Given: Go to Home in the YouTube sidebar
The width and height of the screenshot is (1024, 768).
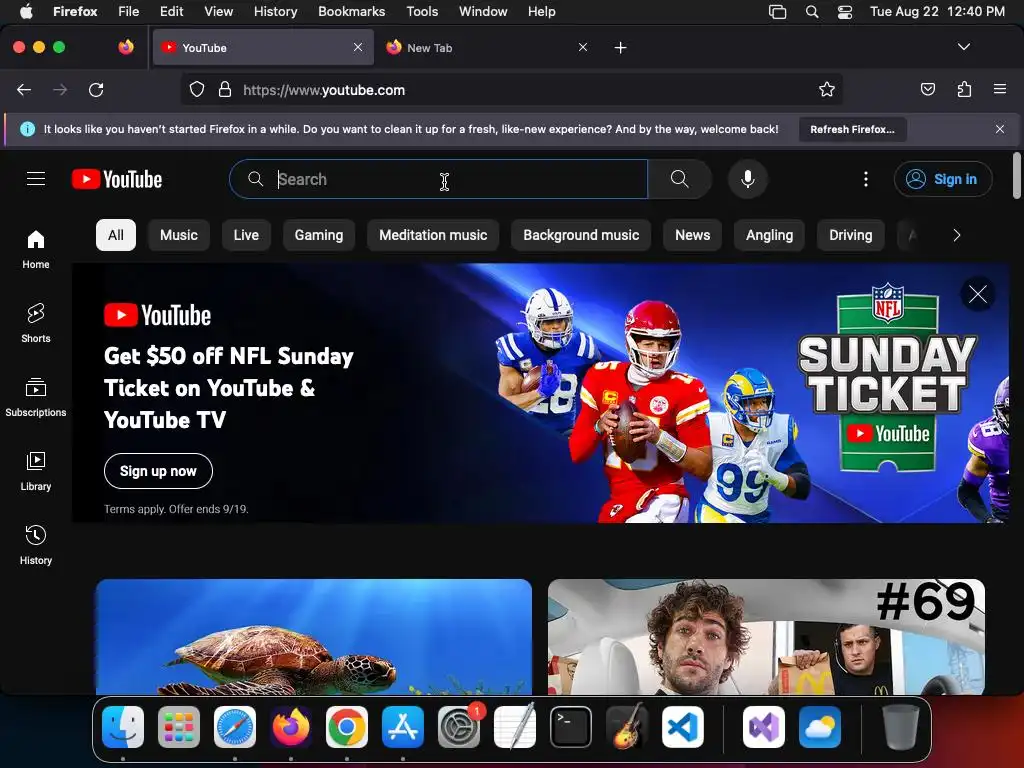Looking at the screenshot, I should pyautogui.click(x=36, y=249).
